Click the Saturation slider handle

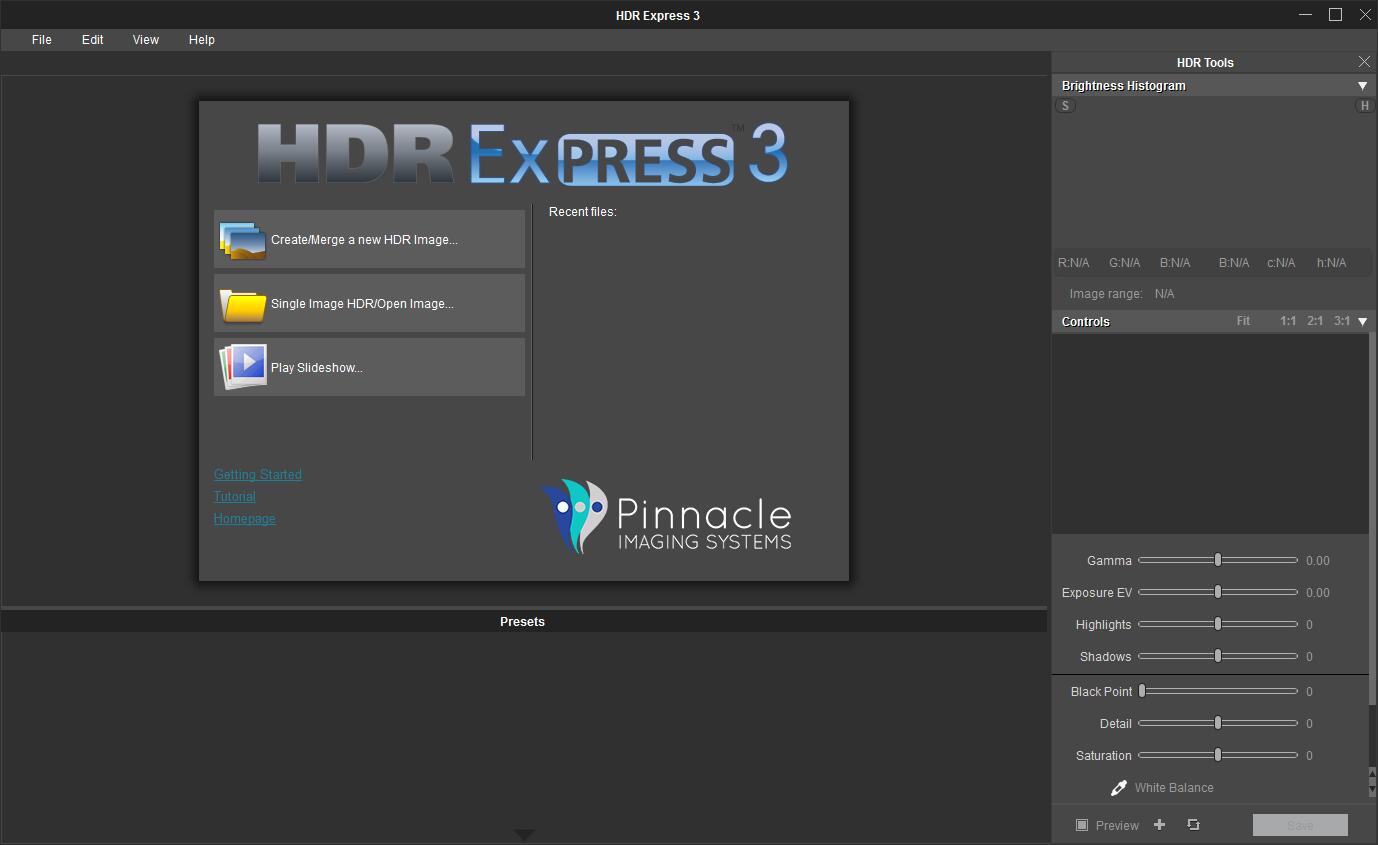point(1218,756)
